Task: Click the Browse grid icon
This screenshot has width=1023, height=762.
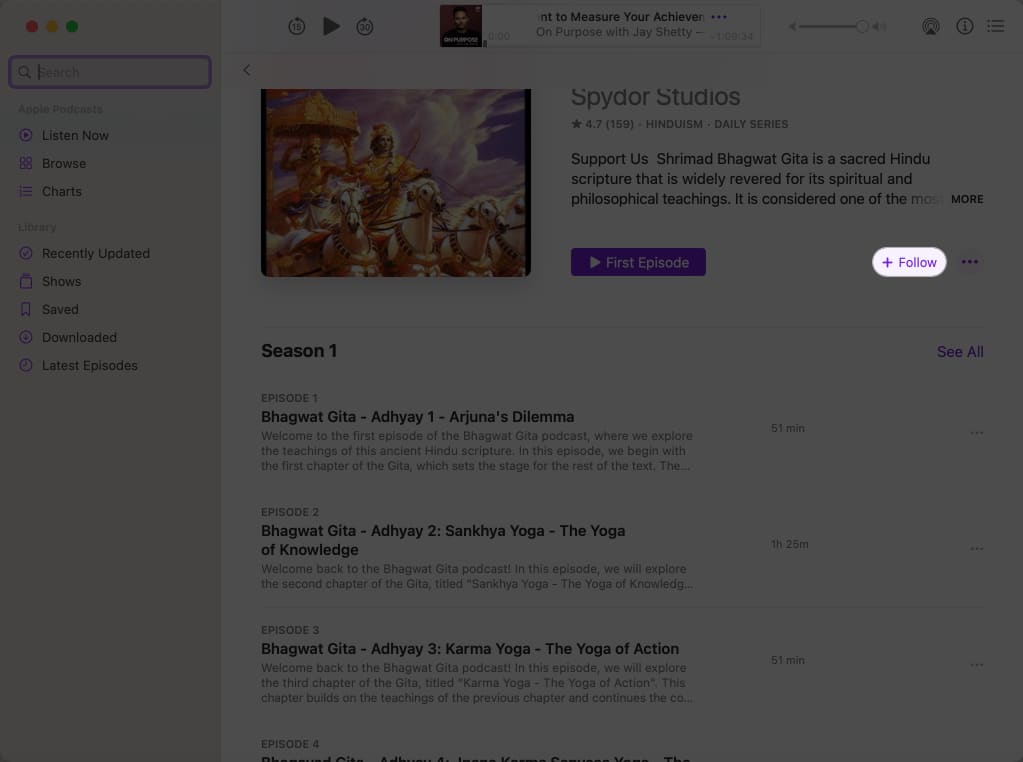Action: [x=25, y=163]
